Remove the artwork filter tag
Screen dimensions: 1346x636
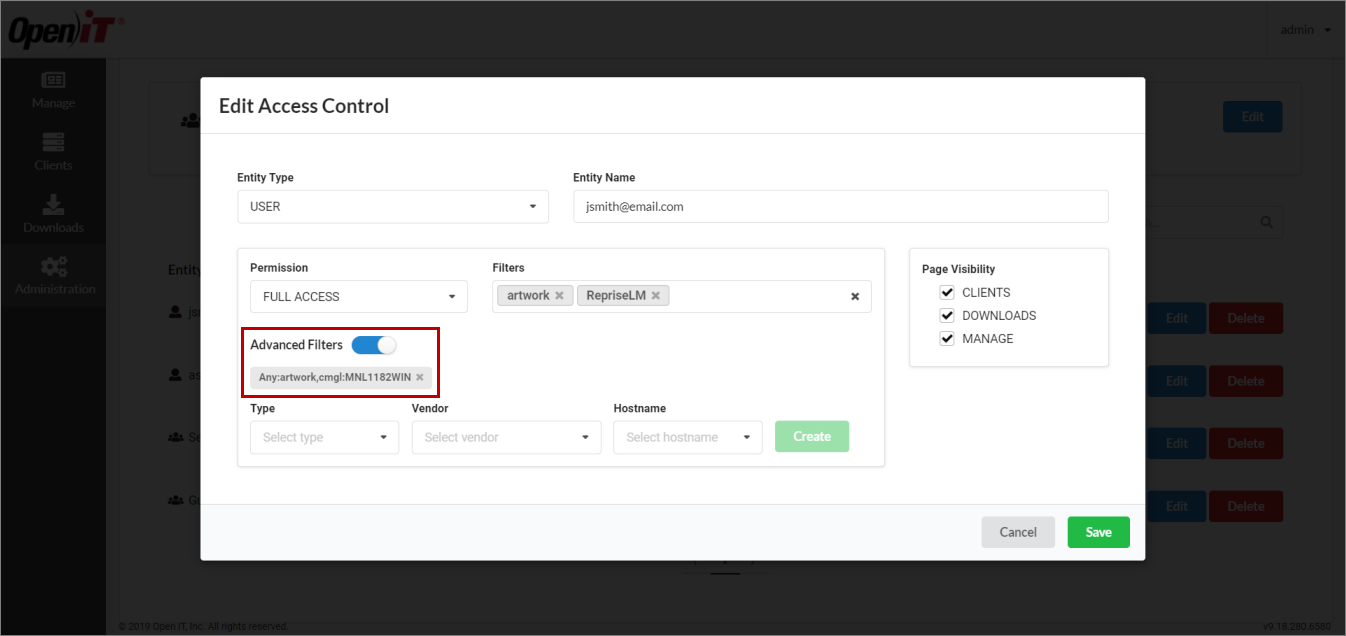559,296
